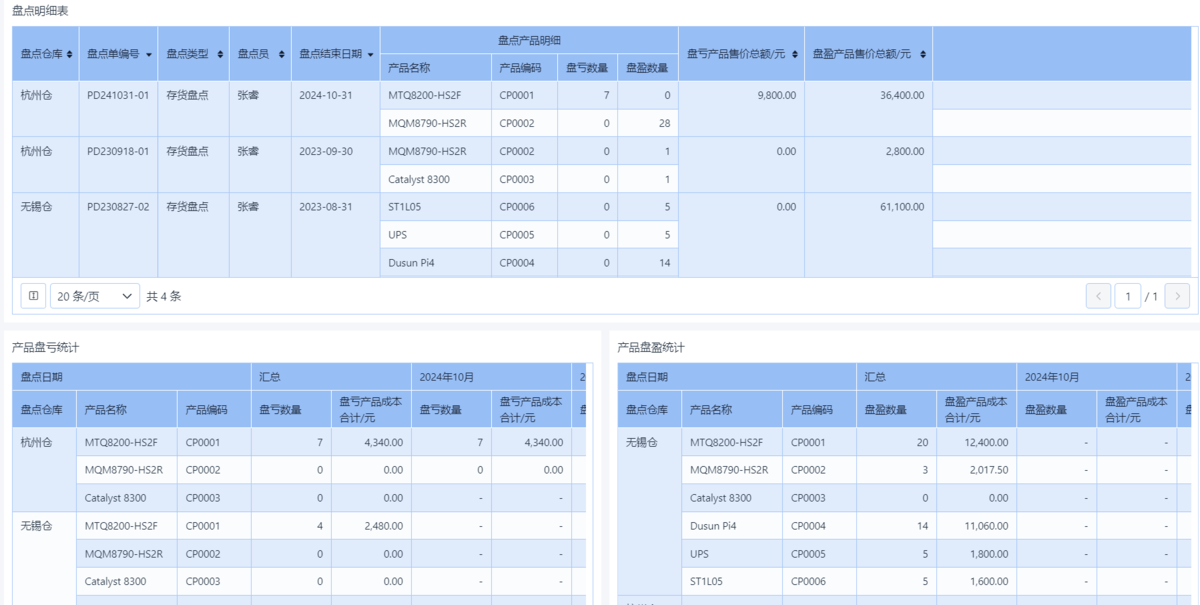Sort by 盘盈产品售价总额/元 icon
This screenshot has height=605, width=1200.
(x=923, y=54)
